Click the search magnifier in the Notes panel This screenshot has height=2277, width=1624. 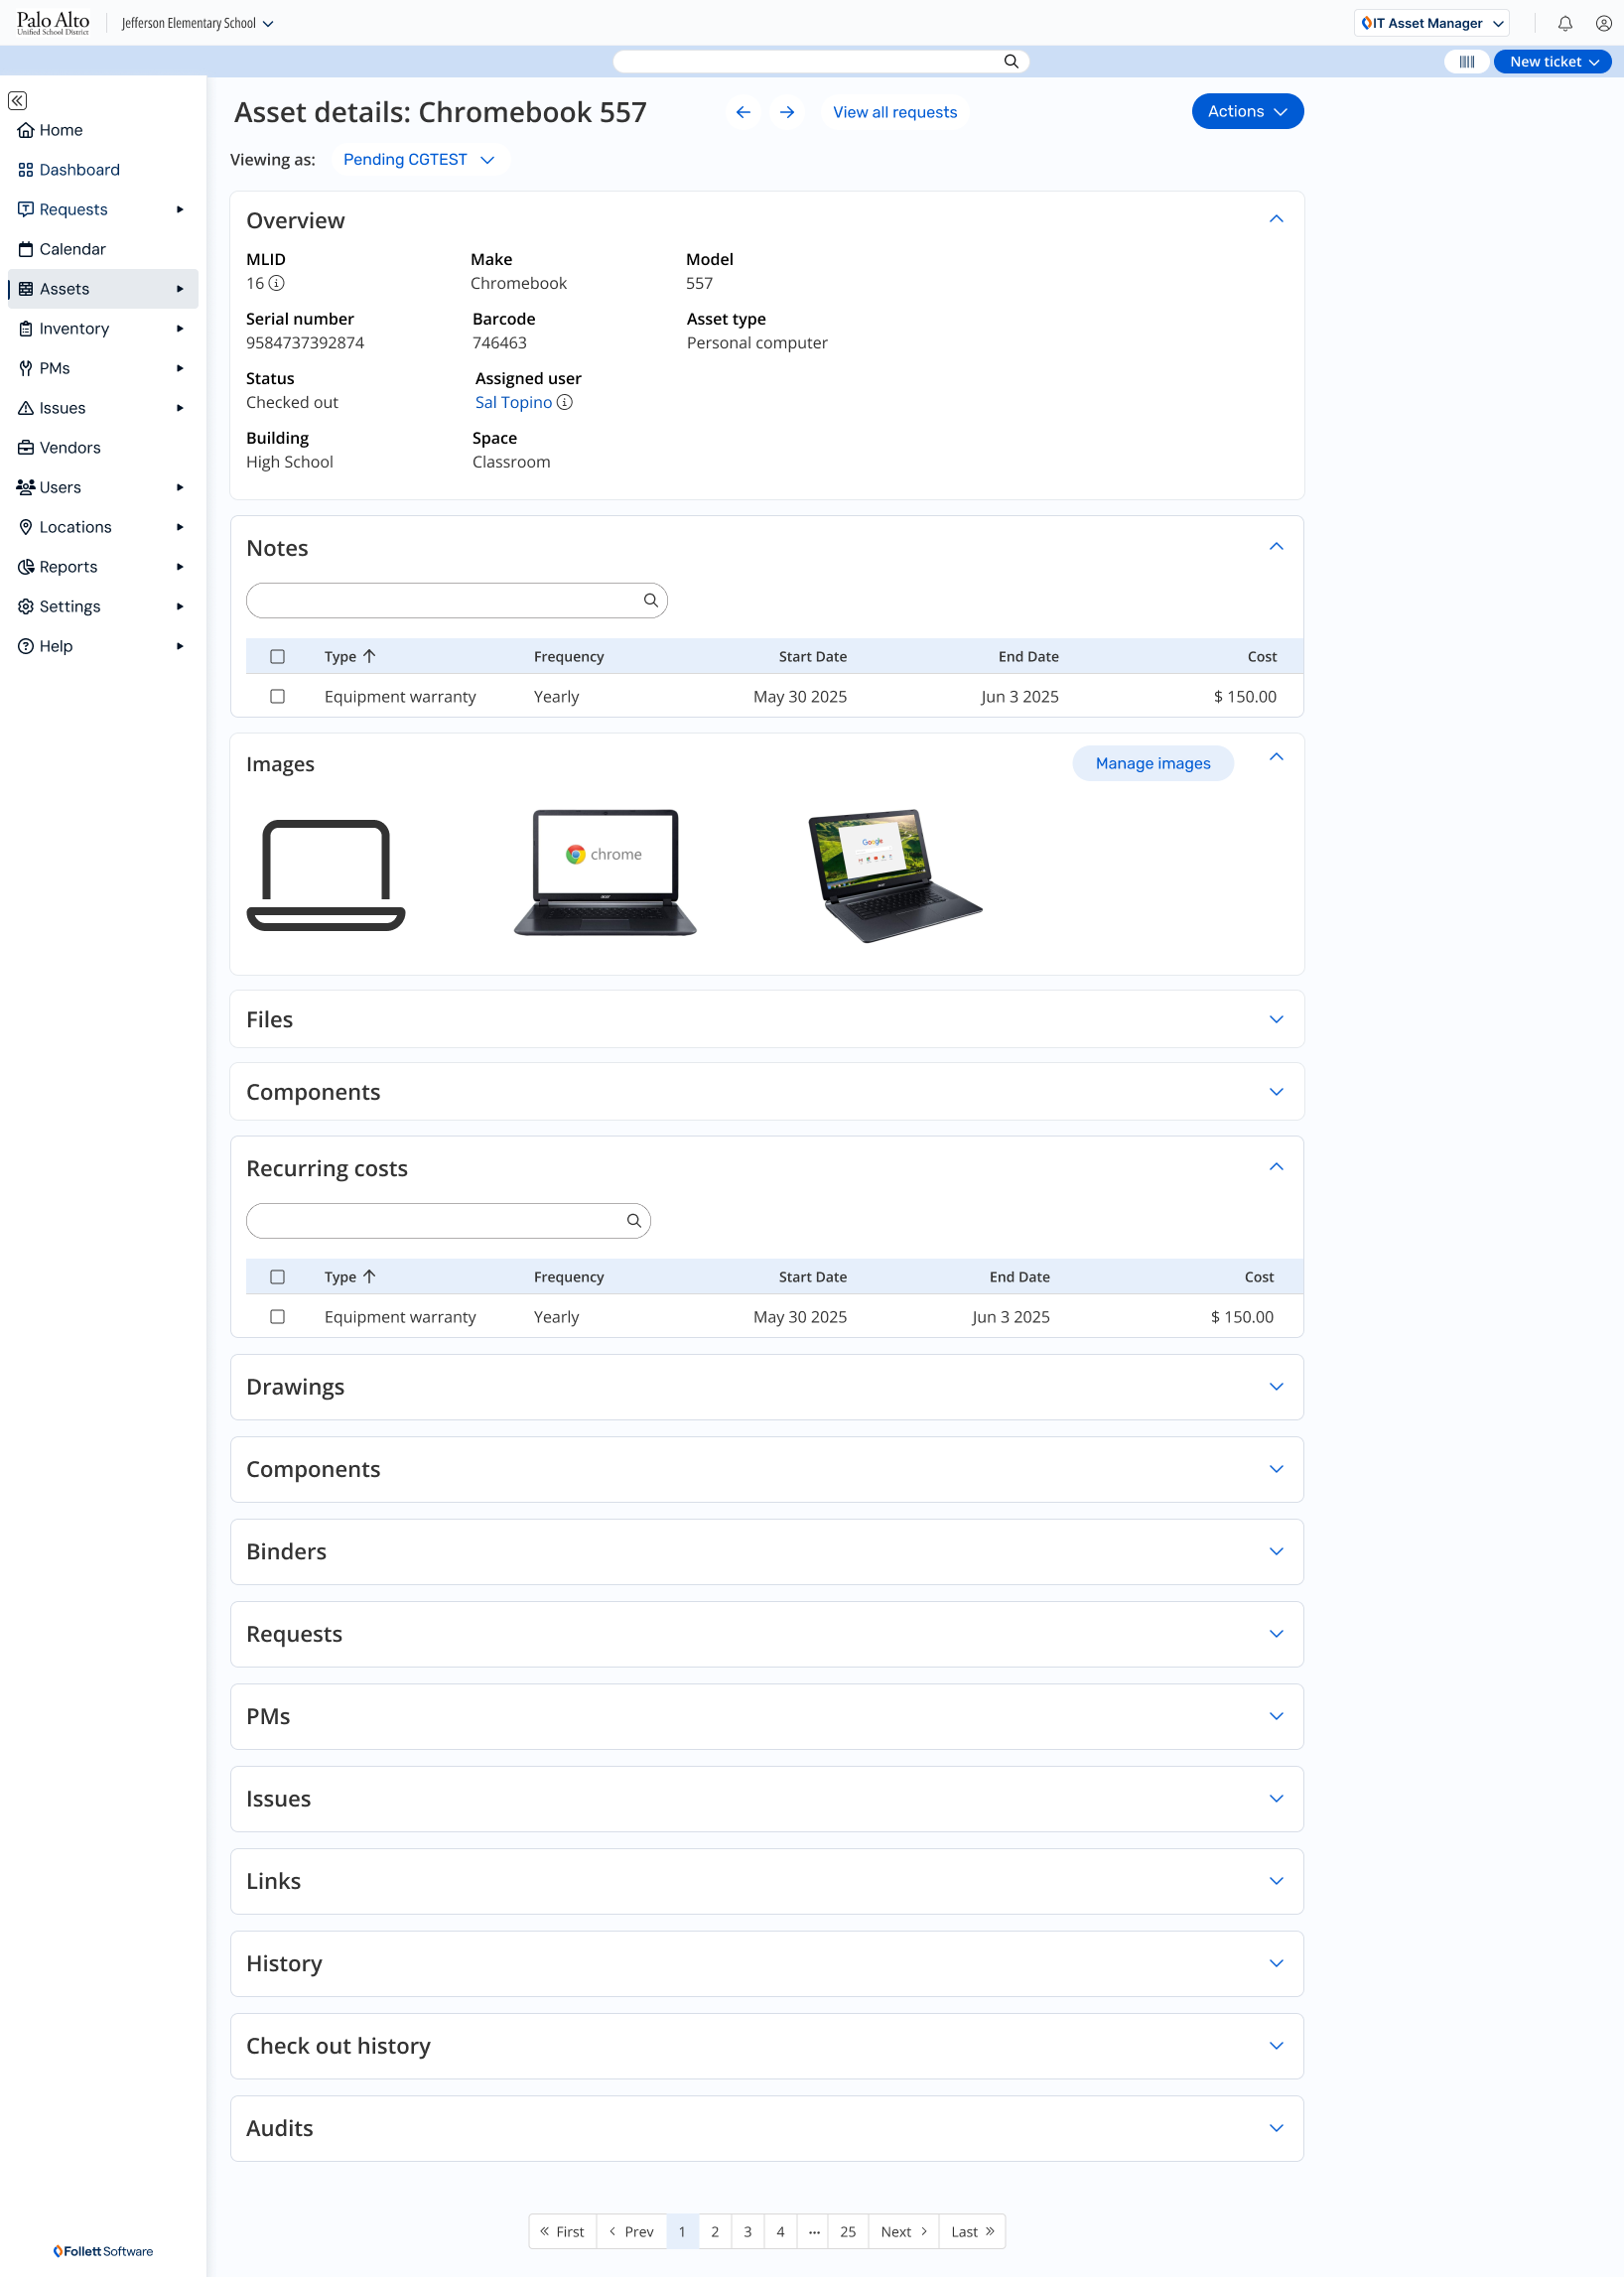click(x=651, y=600)
